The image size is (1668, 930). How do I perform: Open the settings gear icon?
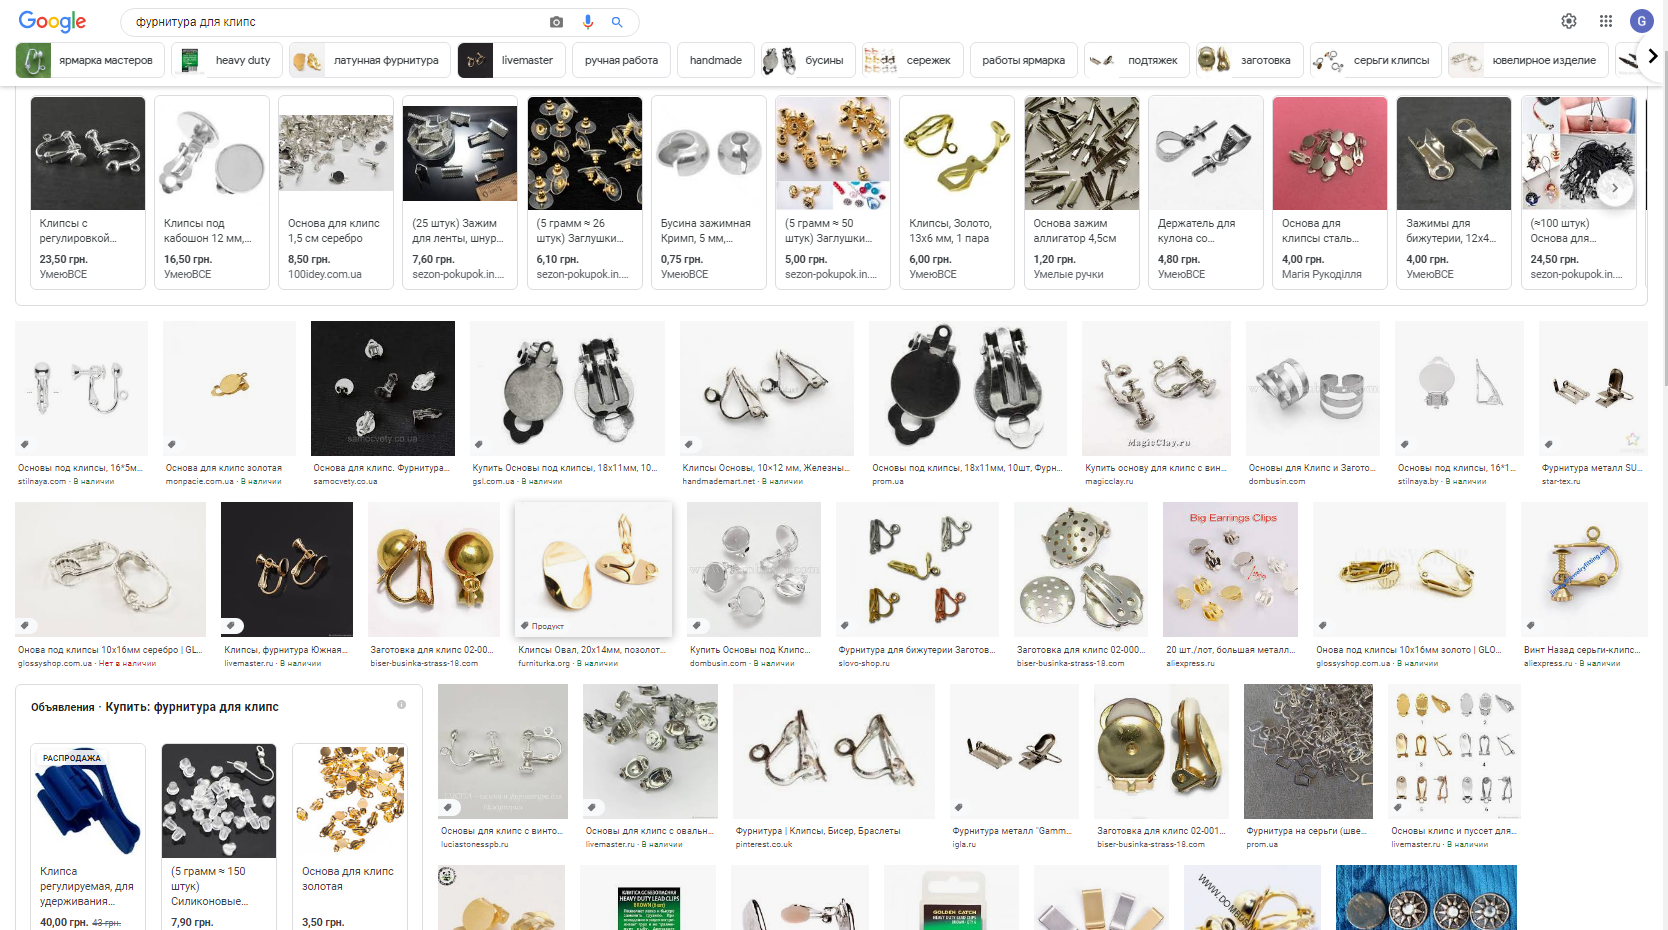click(1569, 21)
